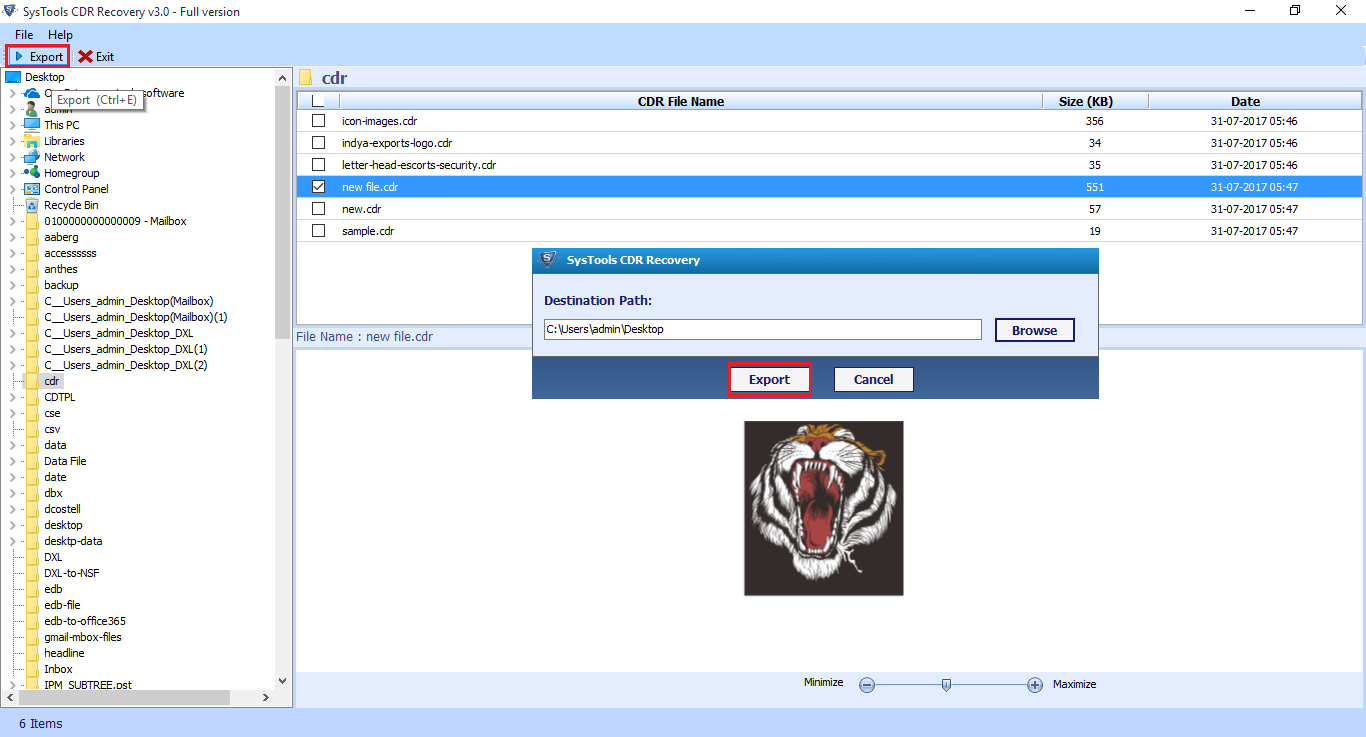1366x737 pixels.
Task: Click the Exit toolbar icon
Action: tap(96, 56)
